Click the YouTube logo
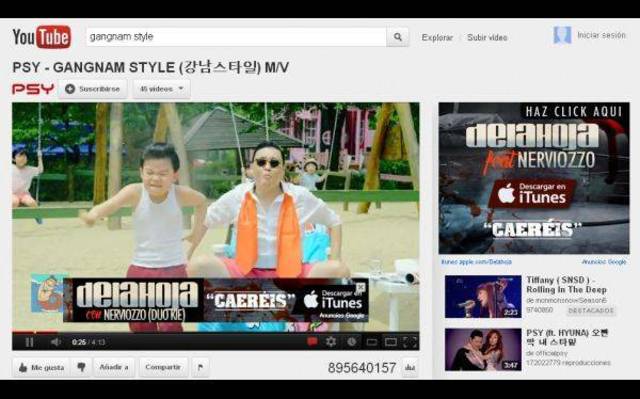The image size is (640, 399). pos(42,37)
